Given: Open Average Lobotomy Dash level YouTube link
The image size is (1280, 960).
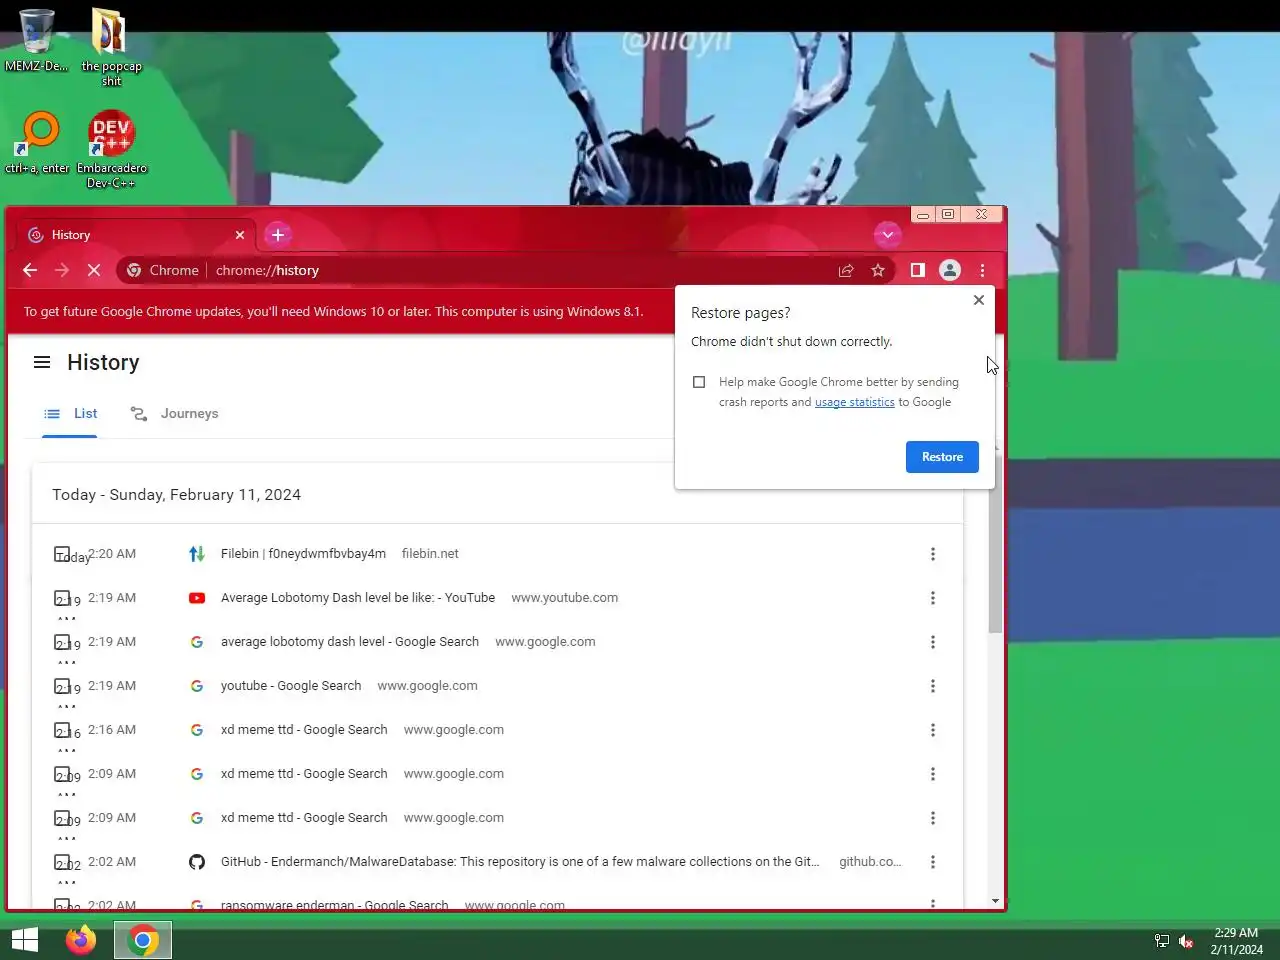Looking at the screenshot, I should pyautogui.click(x=358, y=598).
